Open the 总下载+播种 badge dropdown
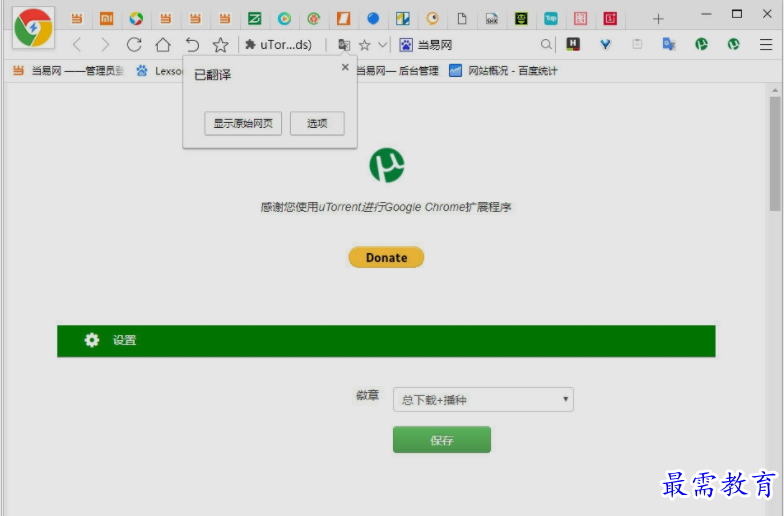Screen dimensions: 784x516 [x=483, y=400]
